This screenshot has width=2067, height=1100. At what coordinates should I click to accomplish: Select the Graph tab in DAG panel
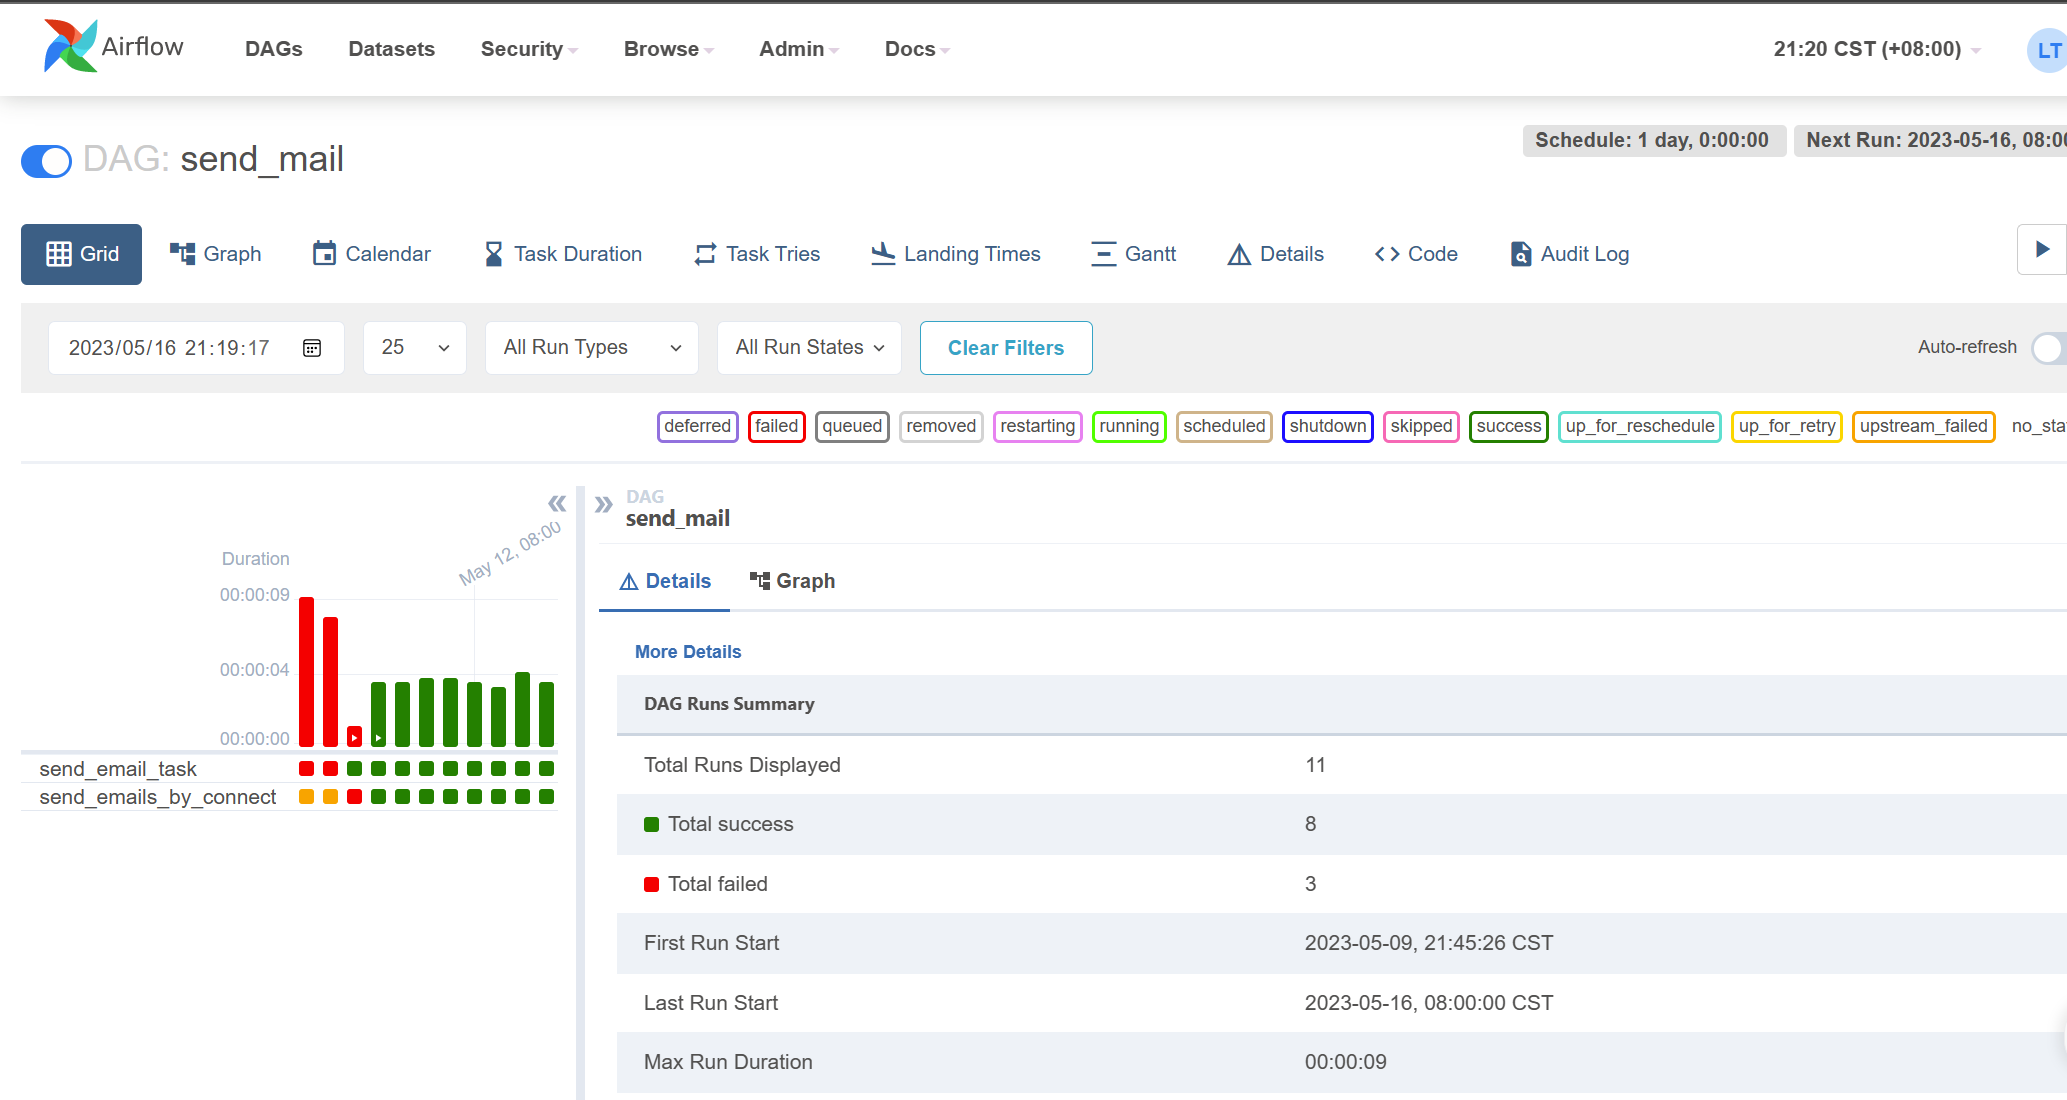pyautogui.click(x=793, y=581)
